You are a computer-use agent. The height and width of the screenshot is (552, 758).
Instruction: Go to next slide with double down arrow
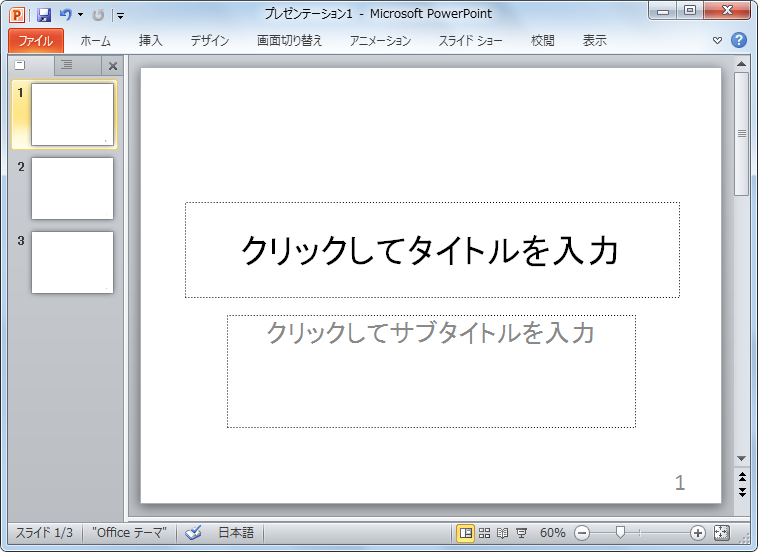click(742, 493)
